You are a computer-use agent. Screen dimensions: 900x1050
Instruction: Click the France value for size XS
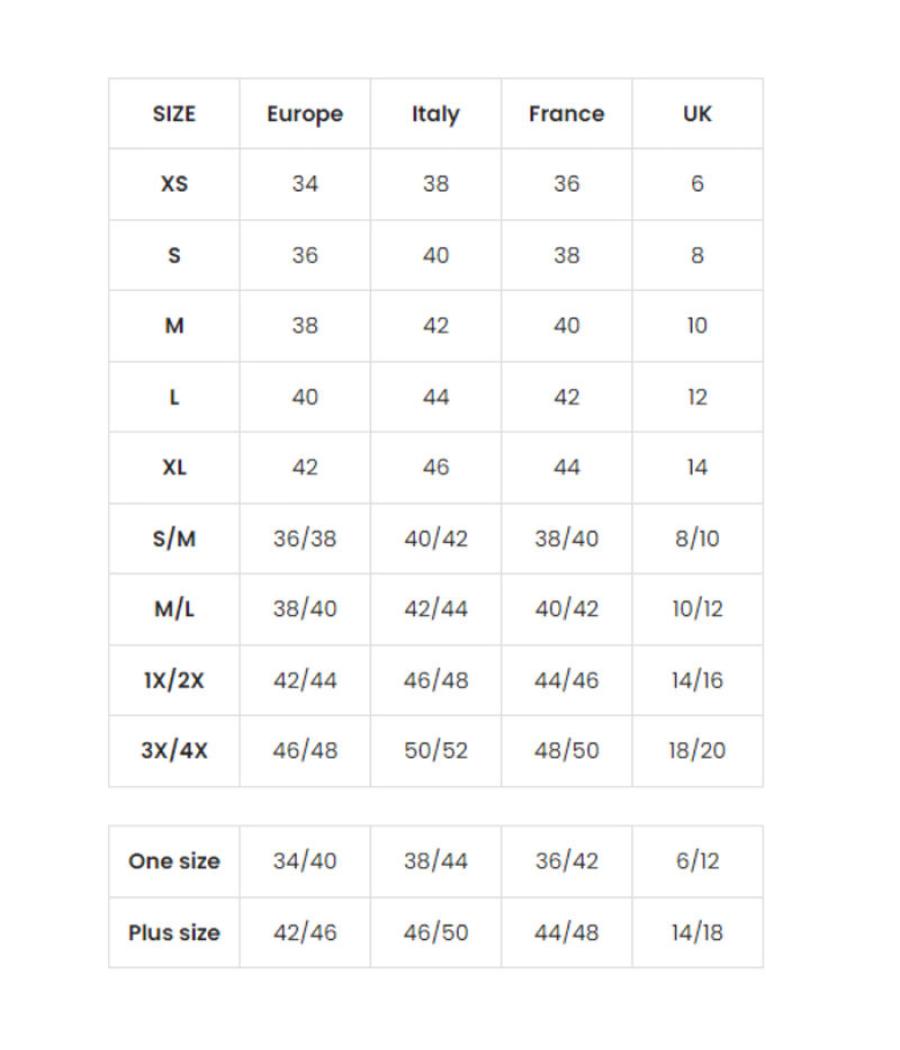(566, 184)
